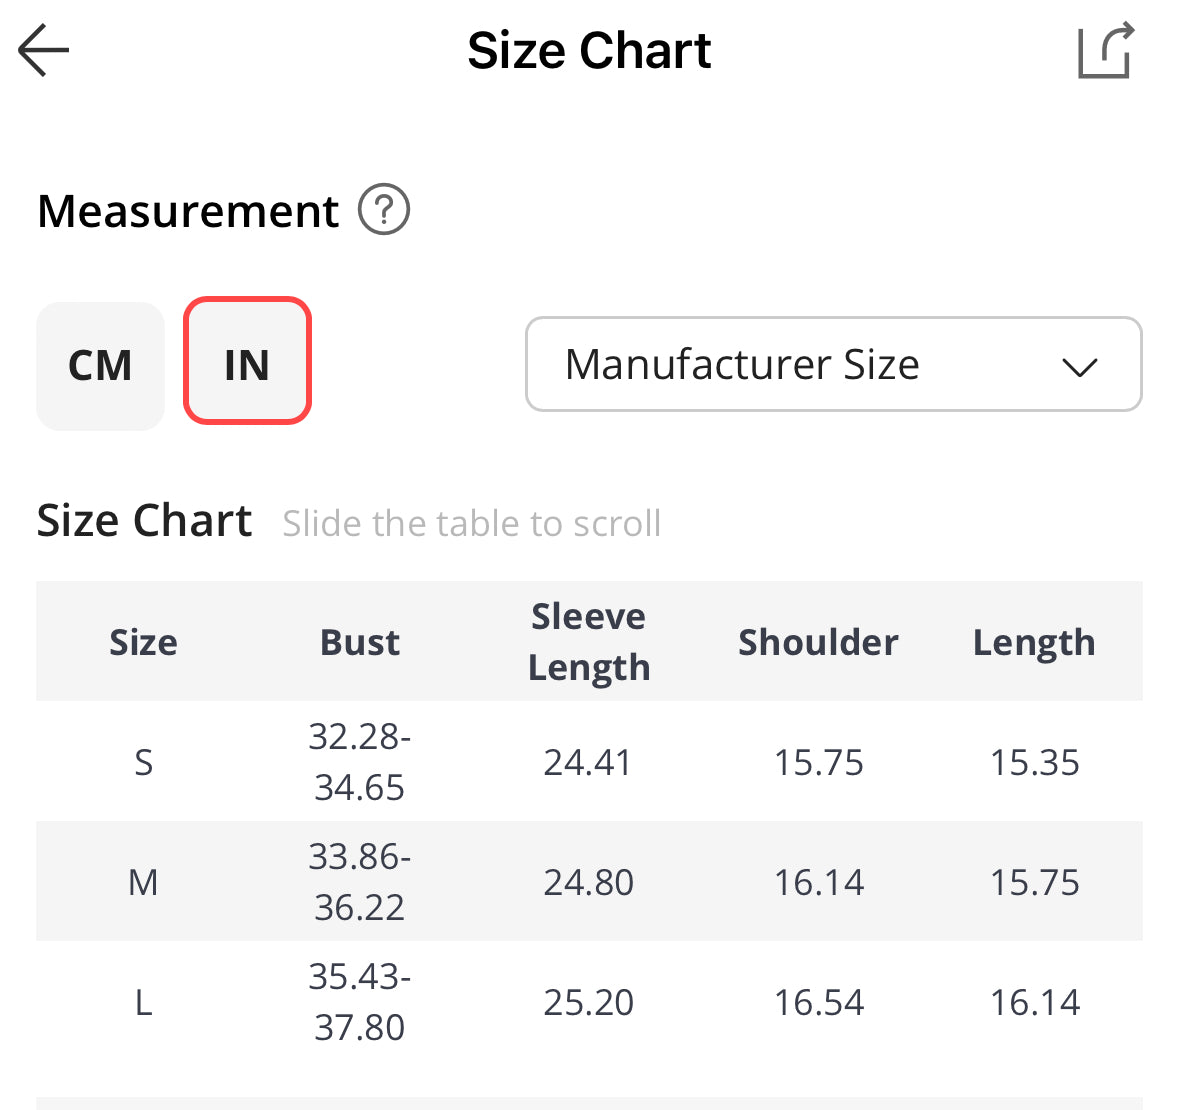
Task: Select the IN unit option
Action: tap(247, 364)
